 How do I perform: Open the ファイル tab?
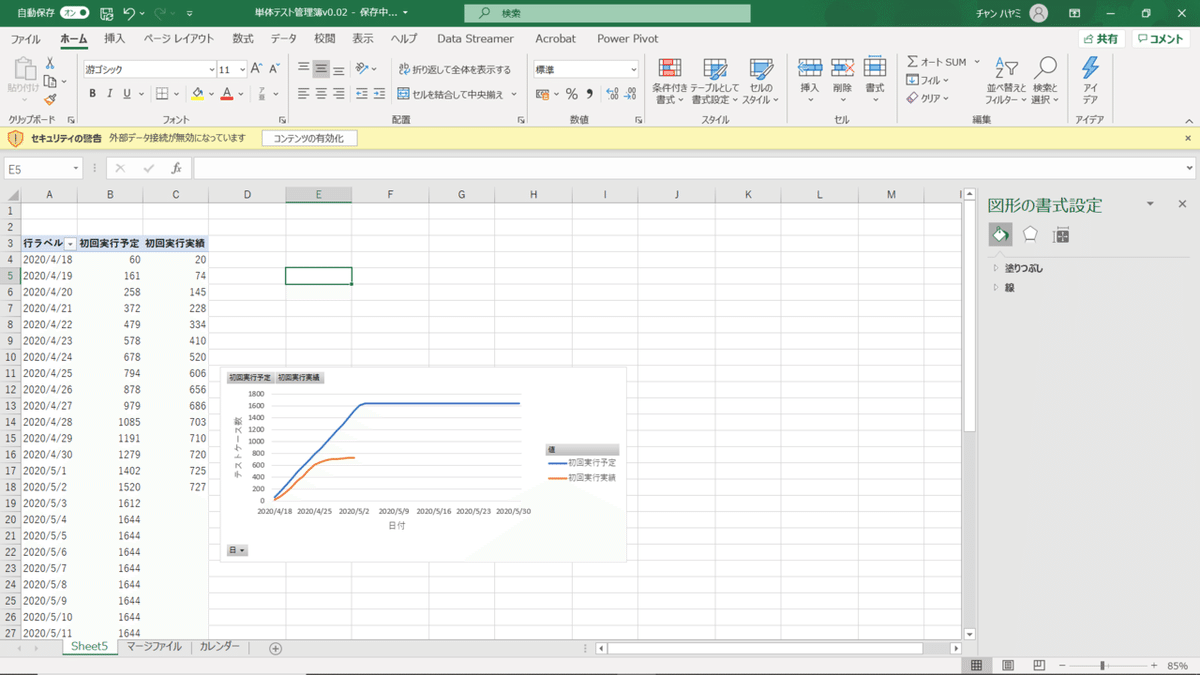point(25,38)
